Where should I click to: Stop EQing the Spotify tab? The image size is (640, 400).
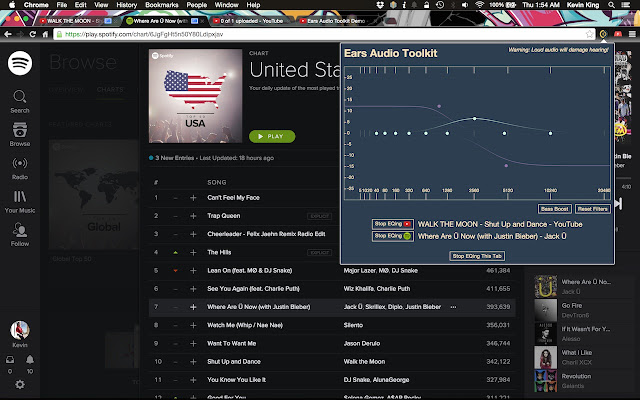click(x=393, y=236)
